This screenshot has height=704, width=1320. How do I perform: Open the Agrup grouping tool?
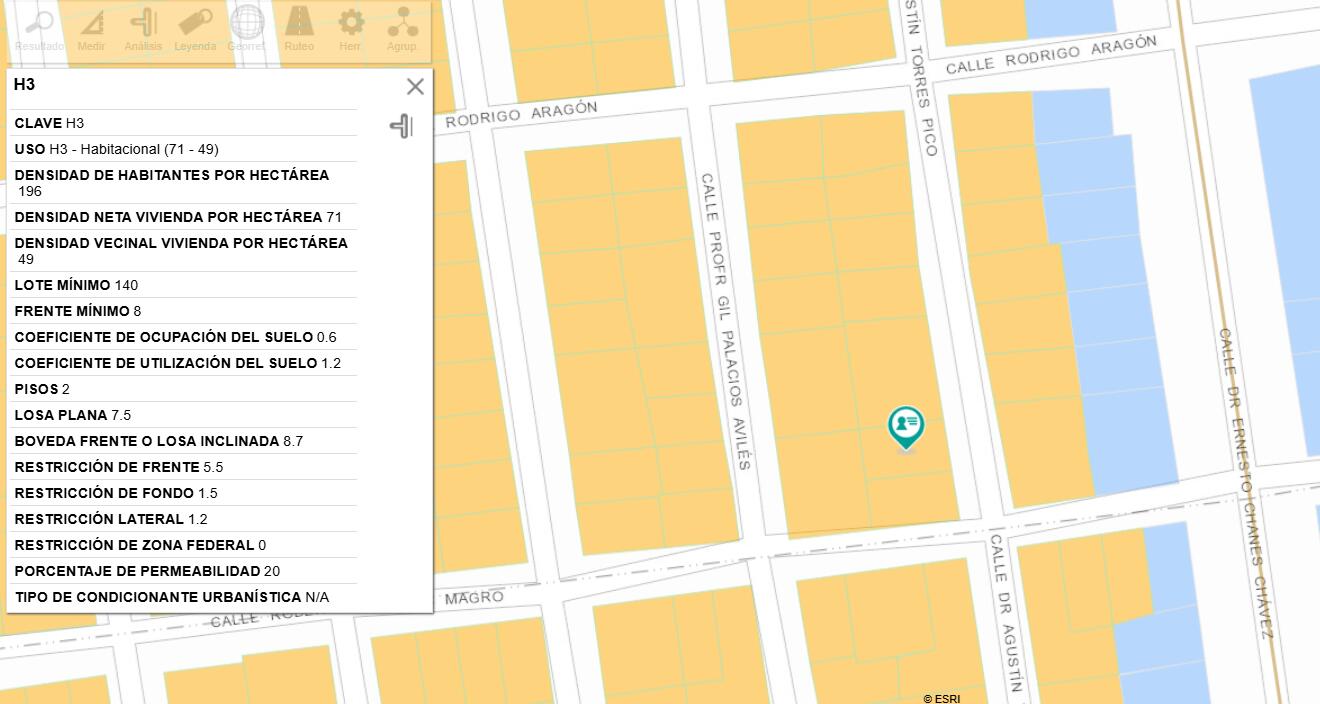tap(402, 30)
